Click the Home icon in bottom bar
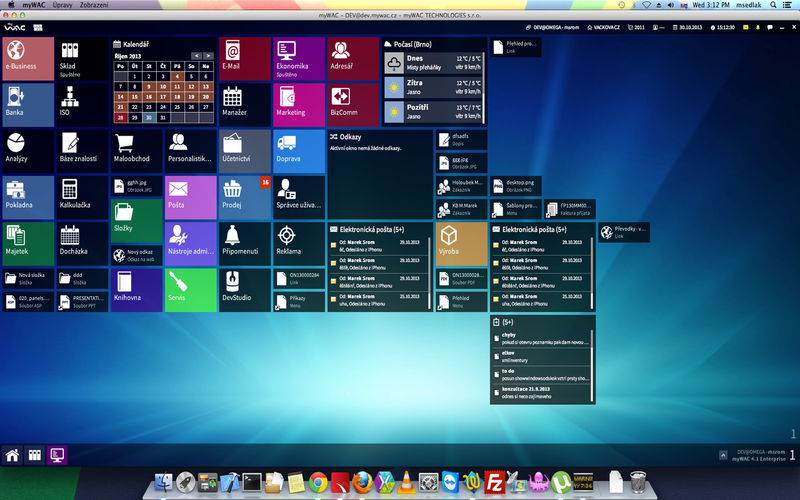The image size is (800, 500). [12, 455]
